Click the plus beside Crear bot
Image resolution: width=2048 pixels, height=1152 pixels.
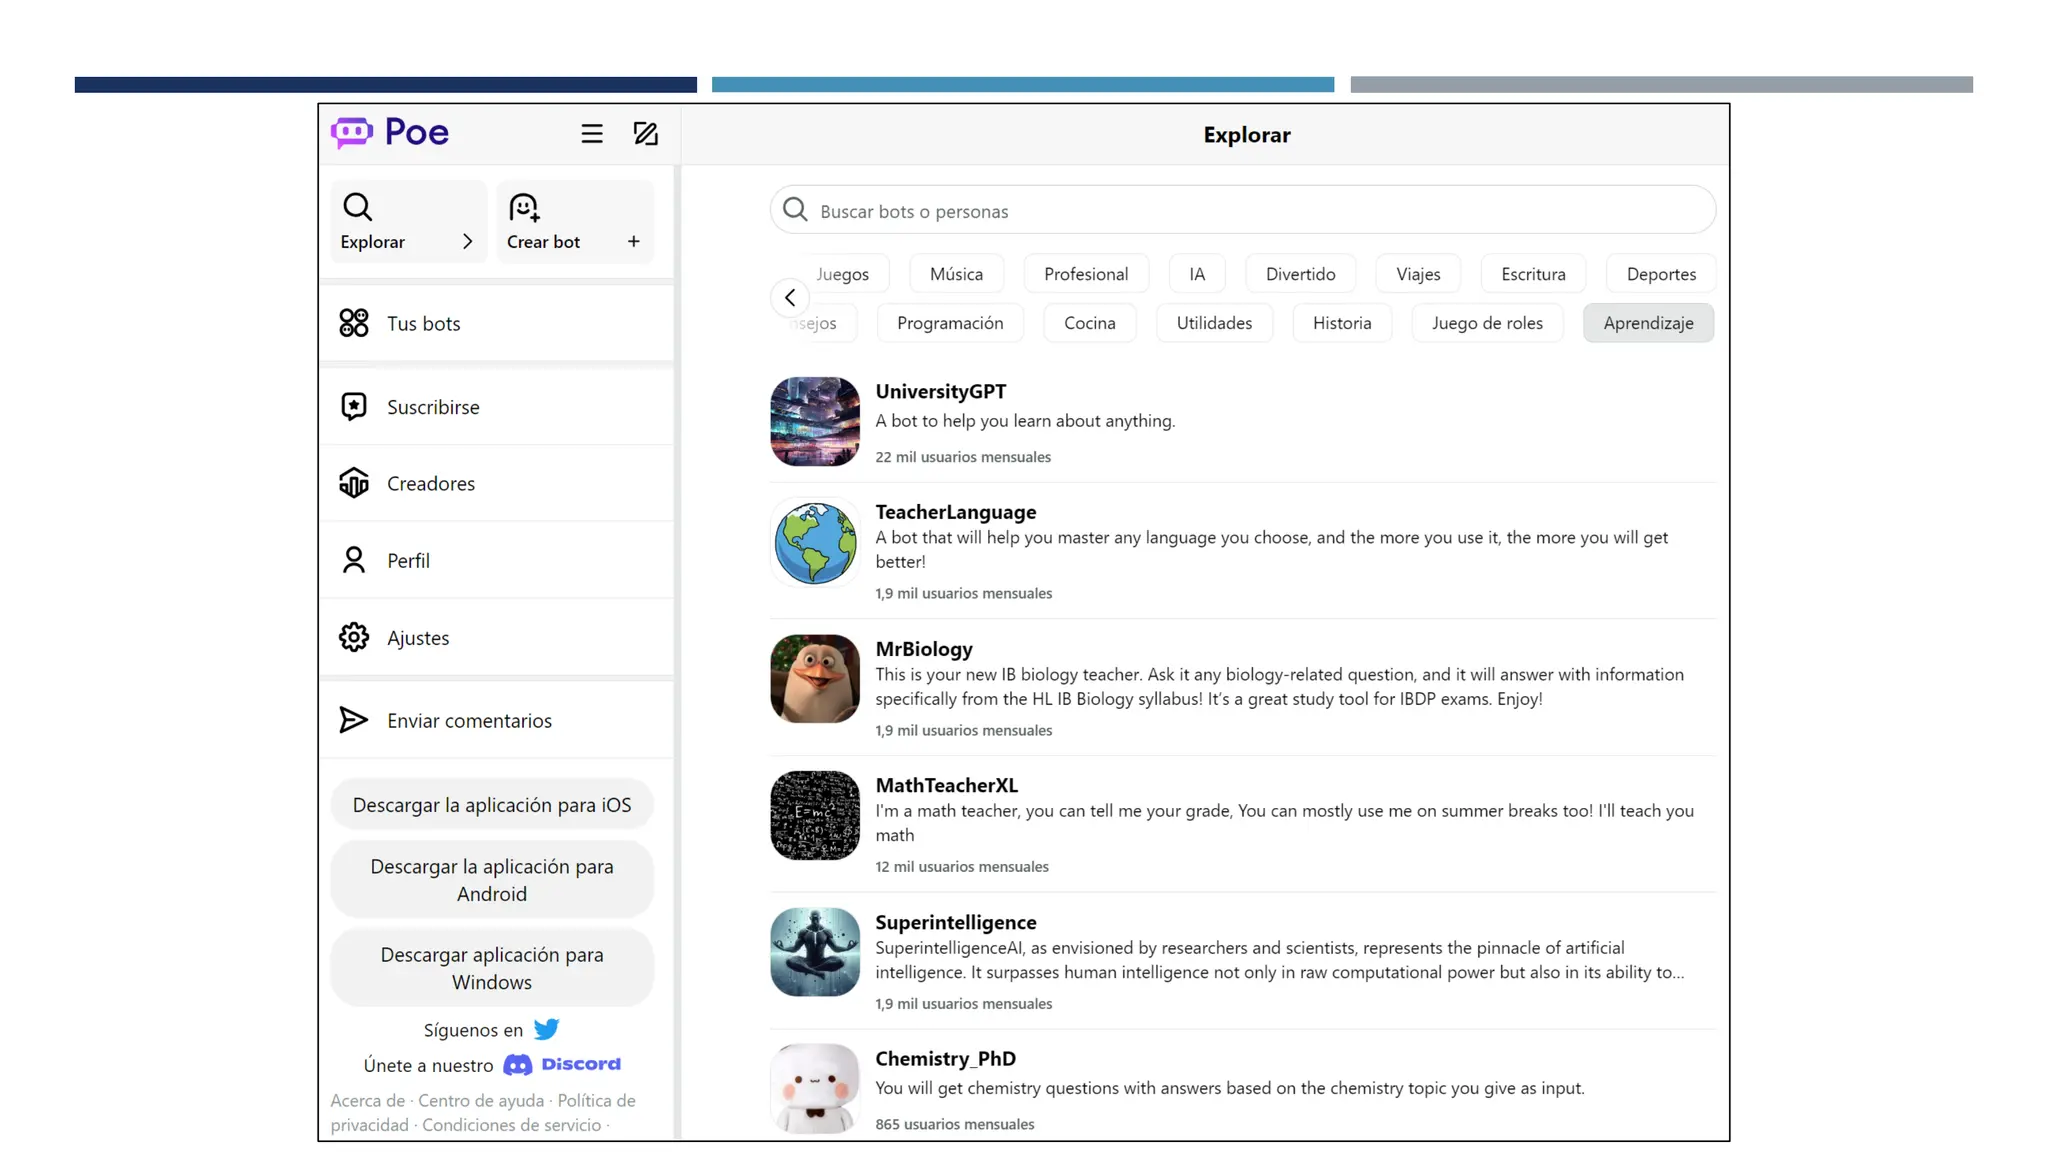point(633,242)
